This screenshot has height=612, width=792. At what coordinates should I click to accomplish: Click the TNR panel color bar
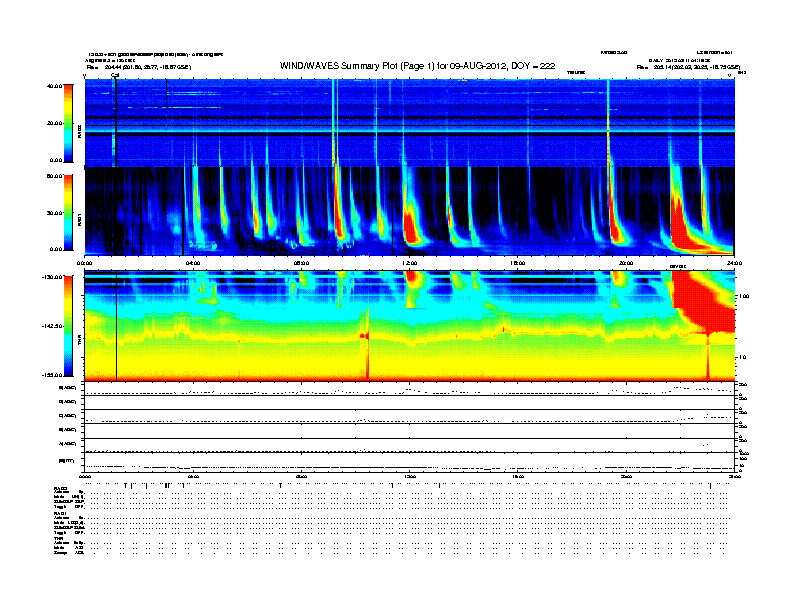68,326
